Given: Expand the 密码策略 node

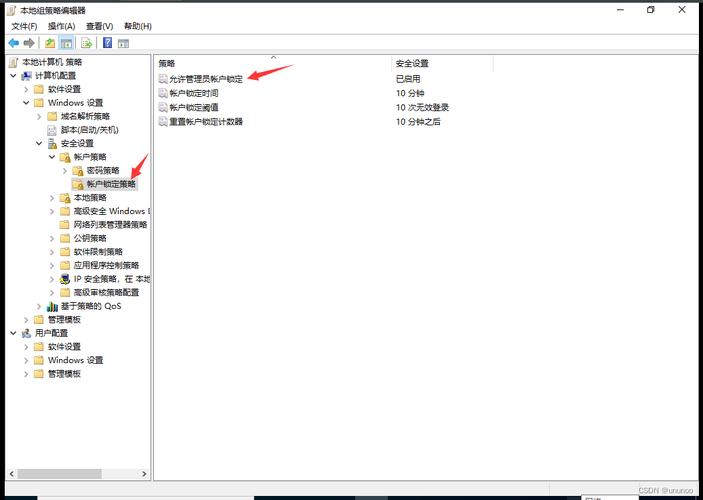Looking at the screenshot, I should [x=65, y=171].
